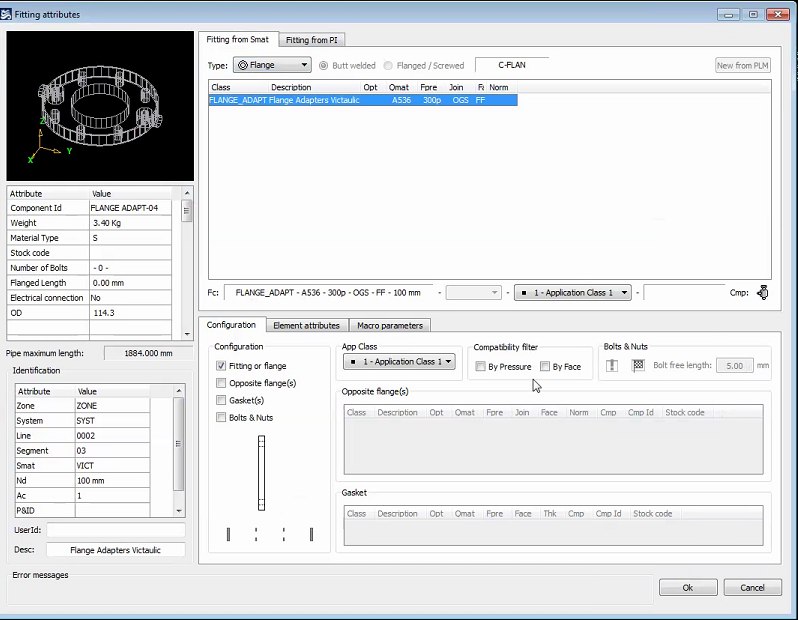
Task: Click the Description column header in fitting list
Action: (x=291, y=87)
